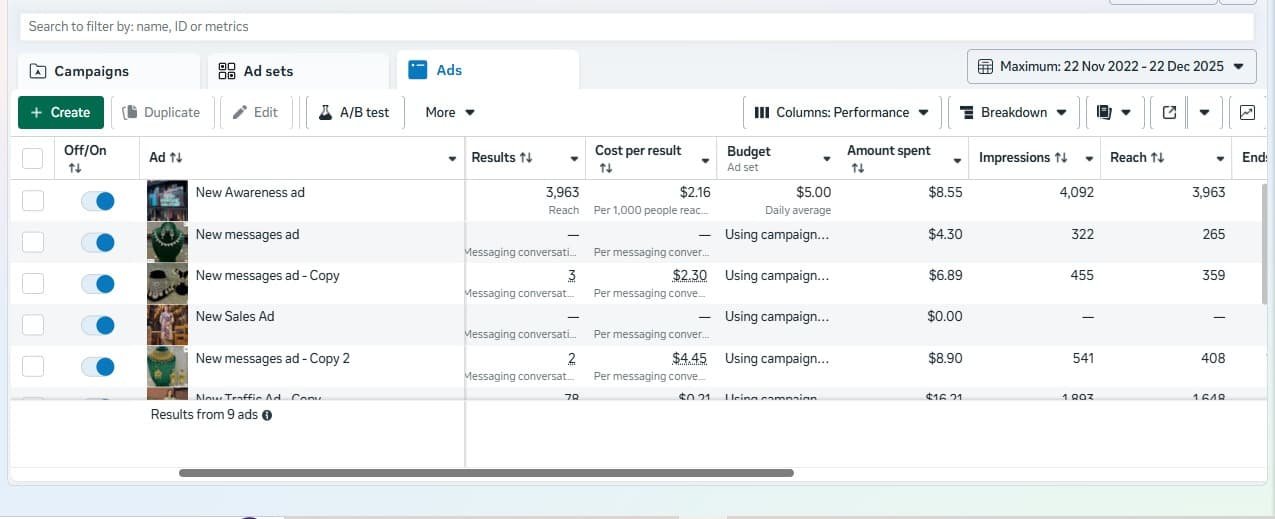Image resolution: width=1275 pixels, height=519 pixels.
Task: Click the A/B test flask icon
Action: tap(325, 113)
